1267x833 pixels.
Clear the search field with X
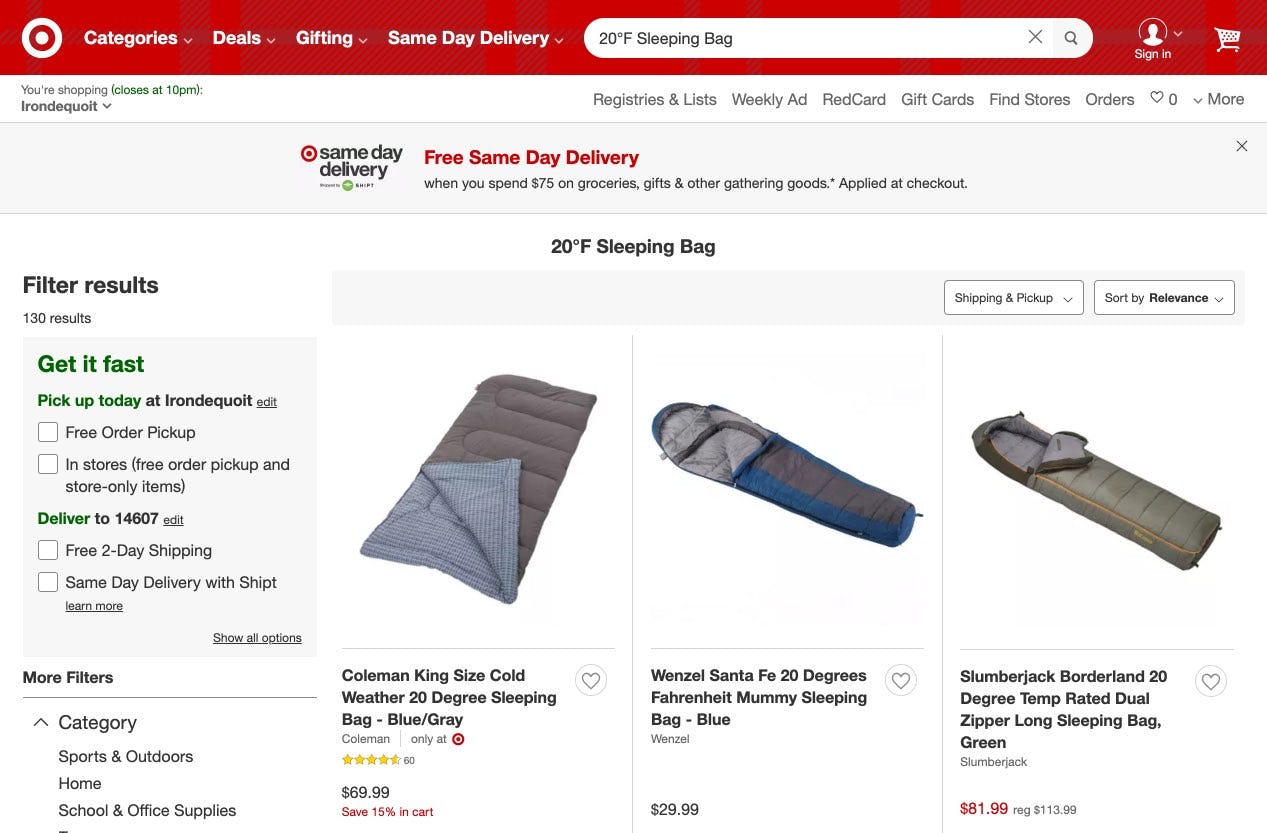tap(1035, 37)
